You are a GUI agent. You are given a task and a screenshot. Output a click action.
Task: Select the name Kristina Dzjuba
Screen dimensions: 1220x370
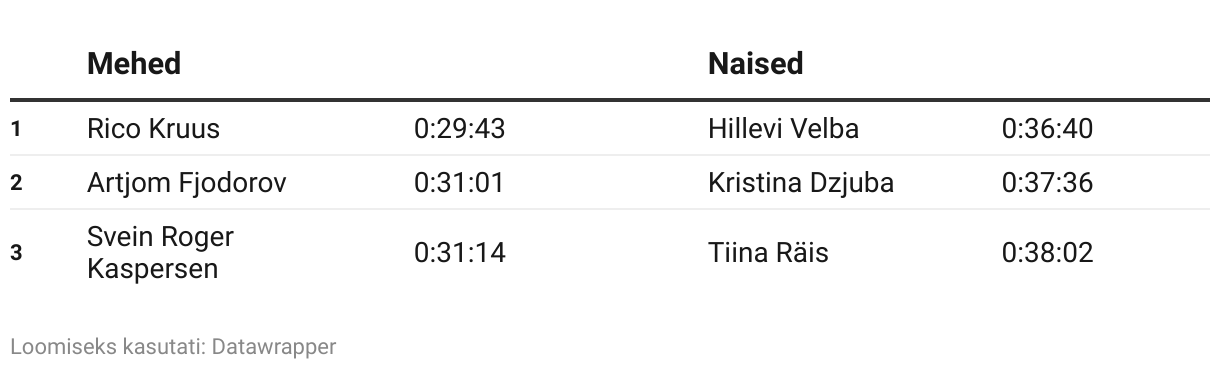point(801,183)
